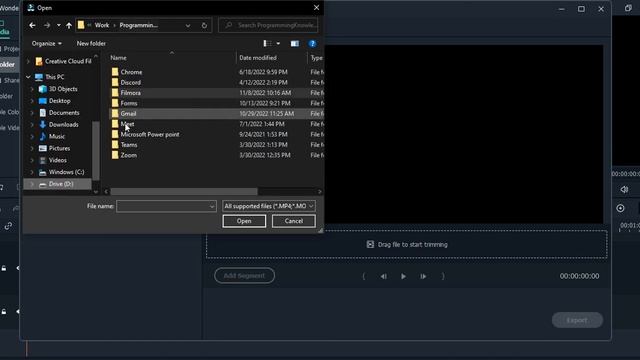Open the dialog Help icon

point(312,43)
